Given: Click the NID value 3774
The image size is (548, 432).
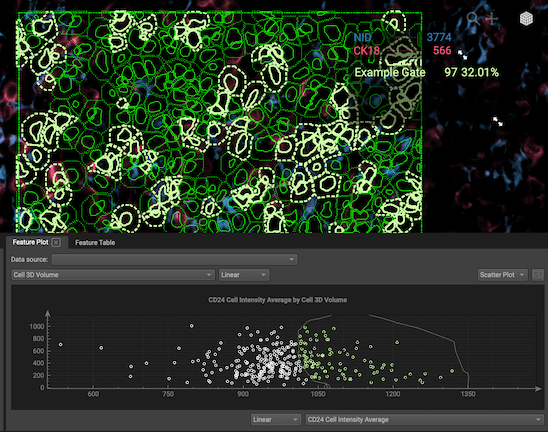Looking at the screenshot, I should point(439,37).
